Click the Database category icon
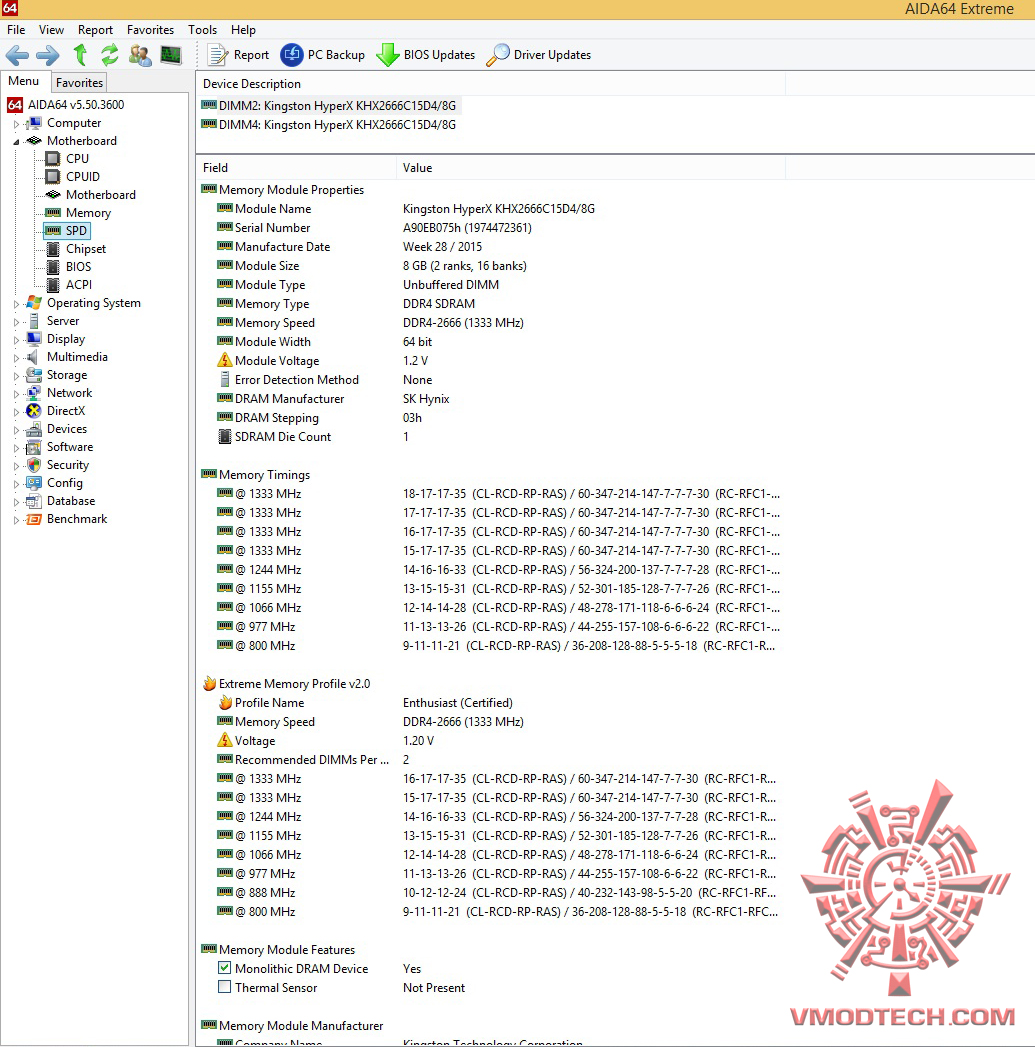 coord(33,501)
